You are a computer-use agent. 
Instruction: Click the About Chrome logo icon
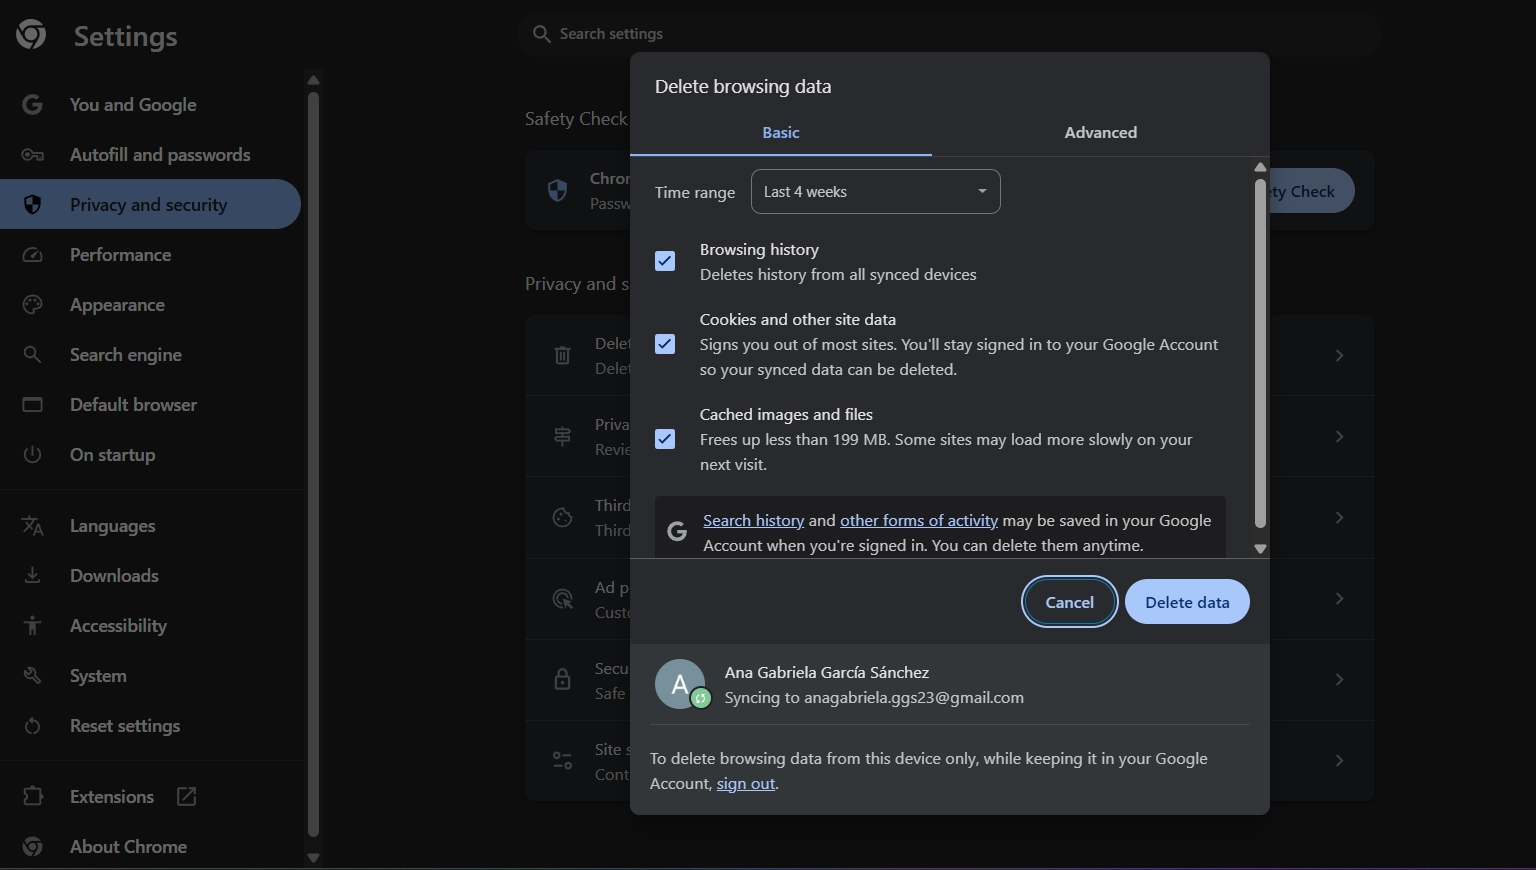pyautogui.click(x=32, y=847)
